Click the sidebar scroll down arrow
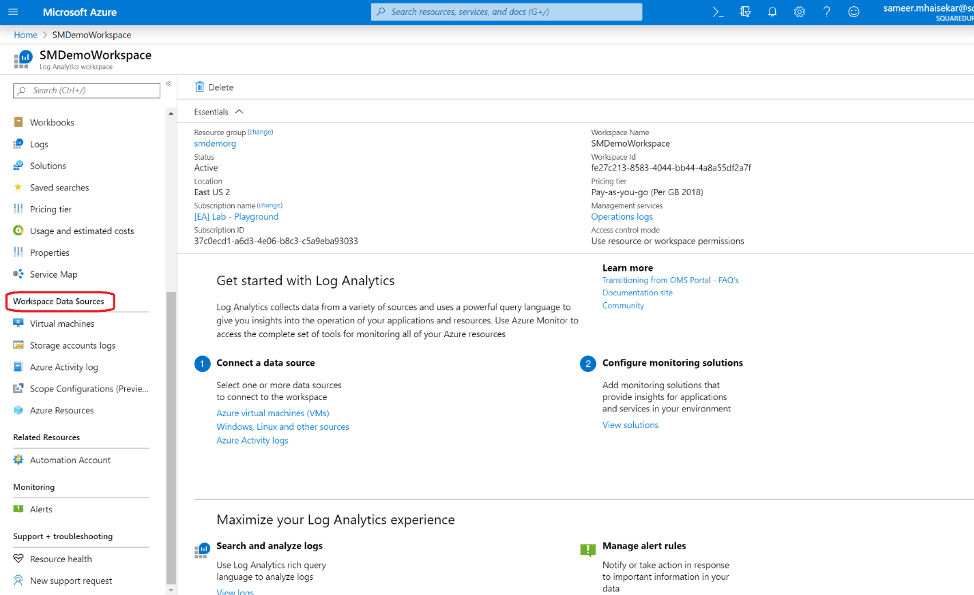 point(171,589)
